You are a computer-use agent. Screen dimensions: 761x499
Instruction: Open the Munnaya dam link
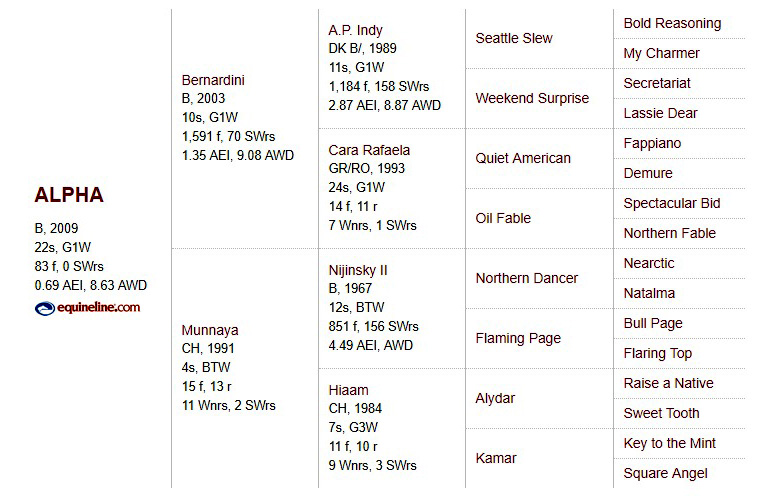(210, 330)
